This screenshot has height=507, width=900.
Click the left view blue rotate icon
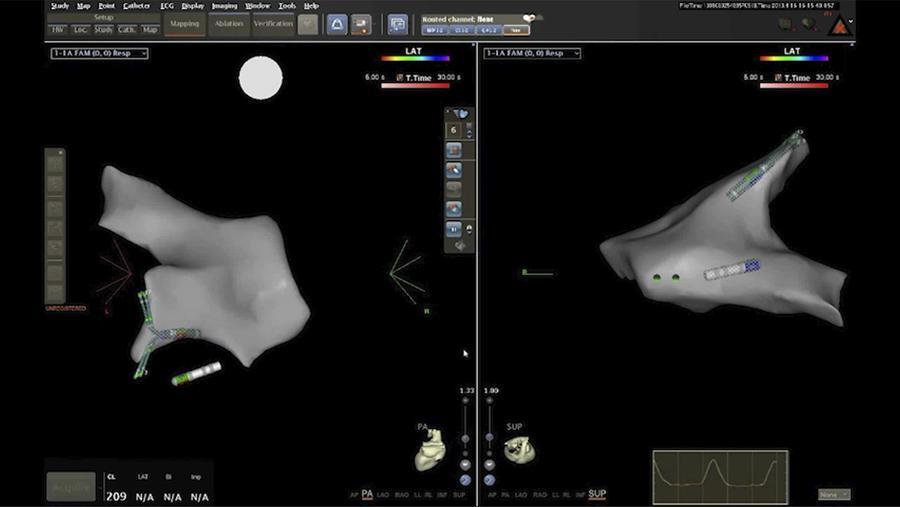point(465,480)
